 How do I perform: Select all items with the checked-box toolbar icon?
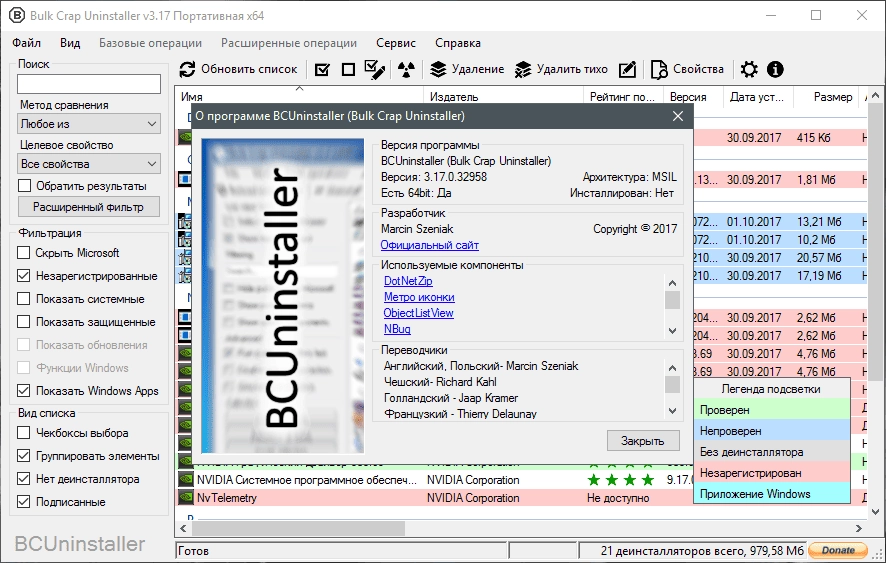322,70
